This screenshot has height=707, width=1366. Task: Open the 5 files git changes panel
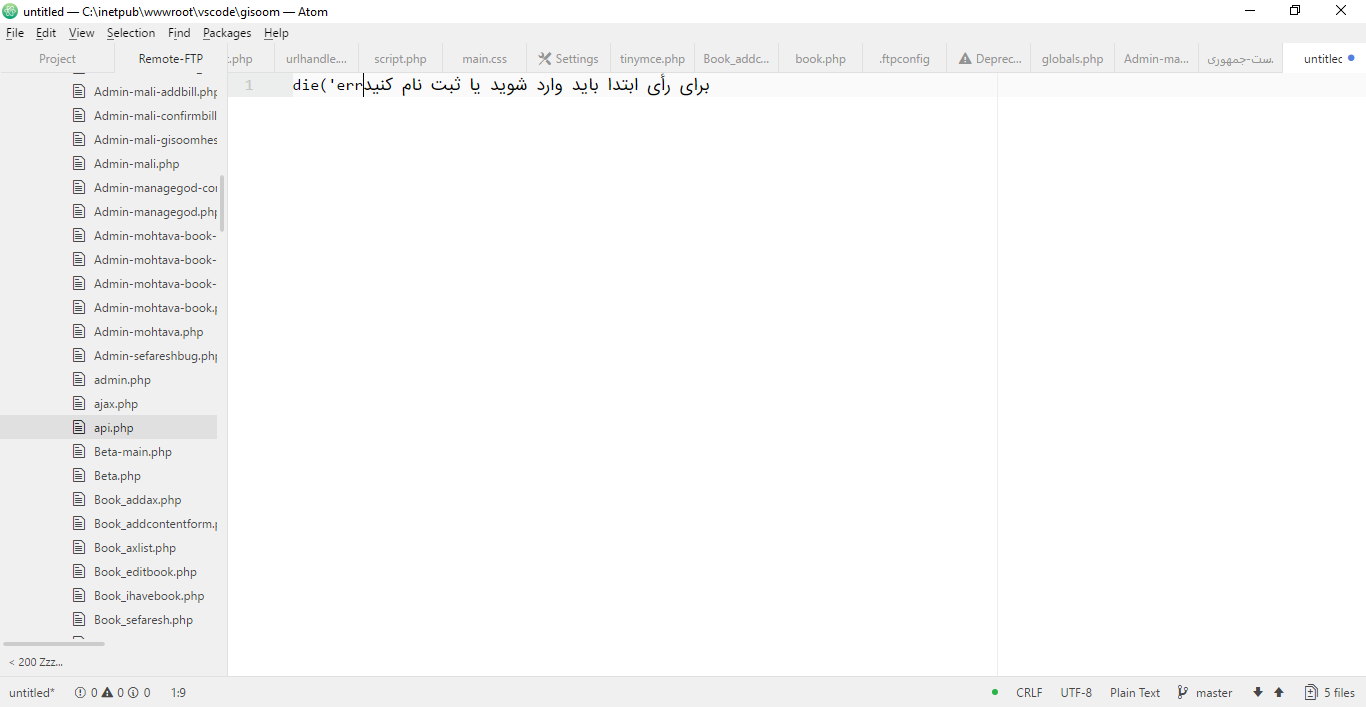(1330, 692)
